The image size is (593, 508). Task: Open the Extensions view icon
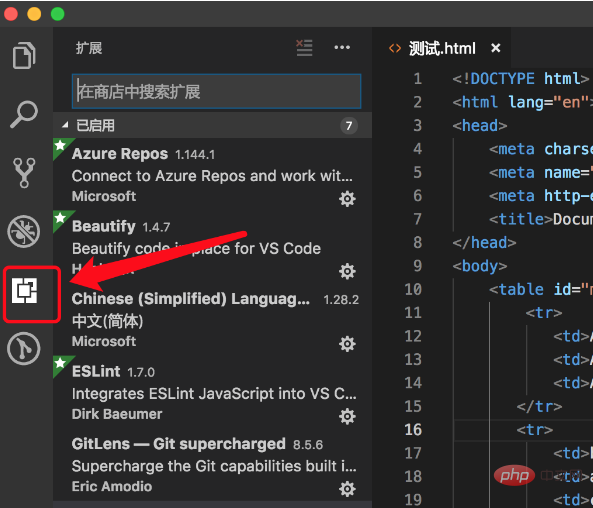click(x=24, y=291)
